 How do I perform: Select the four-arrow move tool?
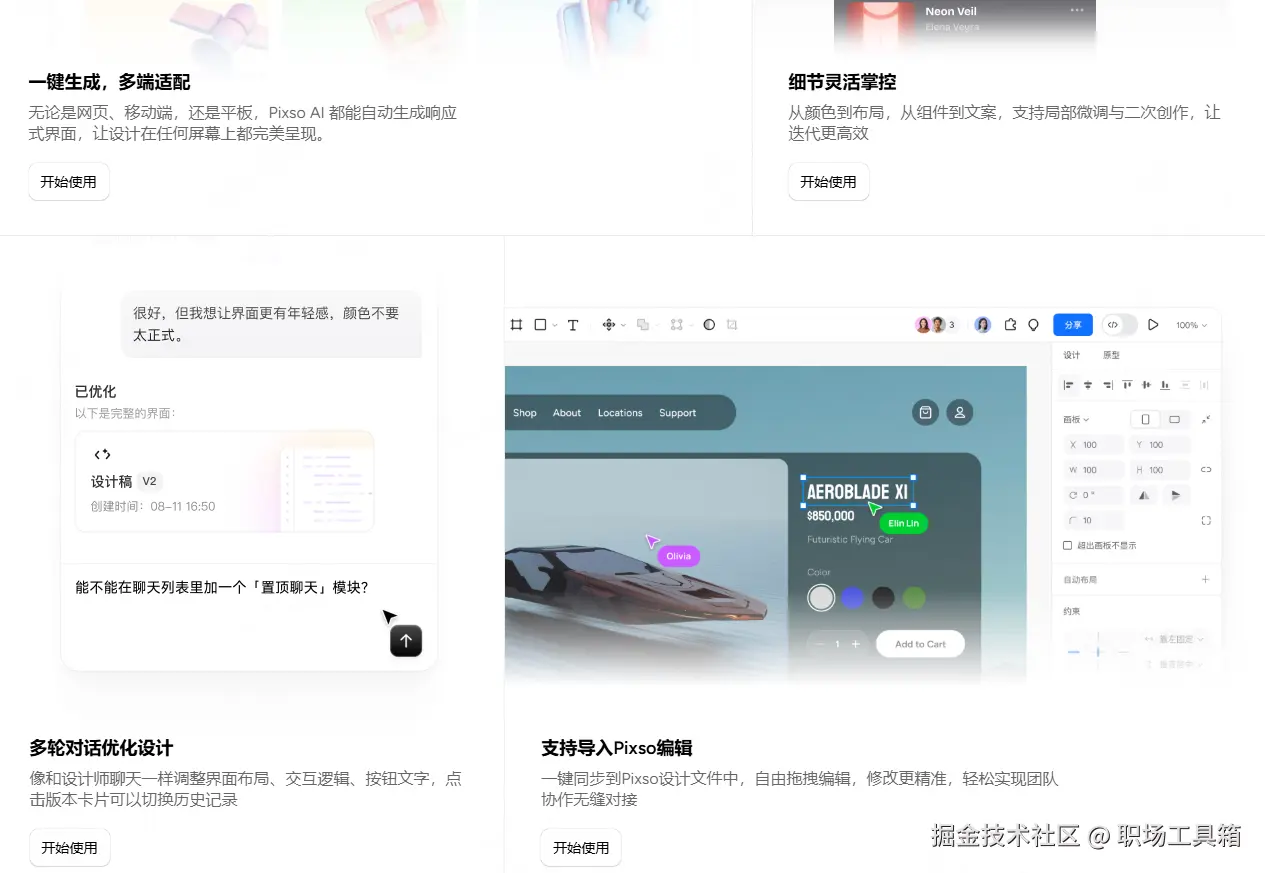[x=608, y=325]
